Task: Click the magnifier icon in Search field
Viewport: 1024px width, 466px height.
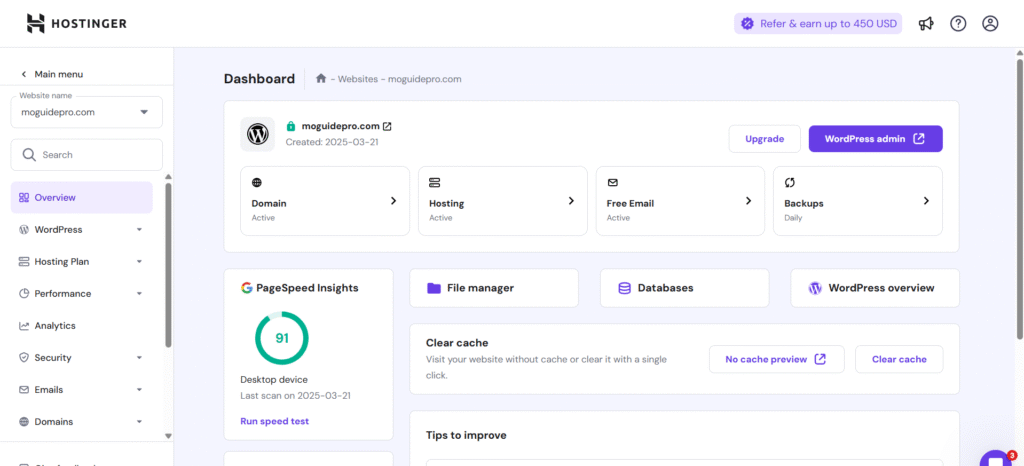Action: [x=29, y=155]
